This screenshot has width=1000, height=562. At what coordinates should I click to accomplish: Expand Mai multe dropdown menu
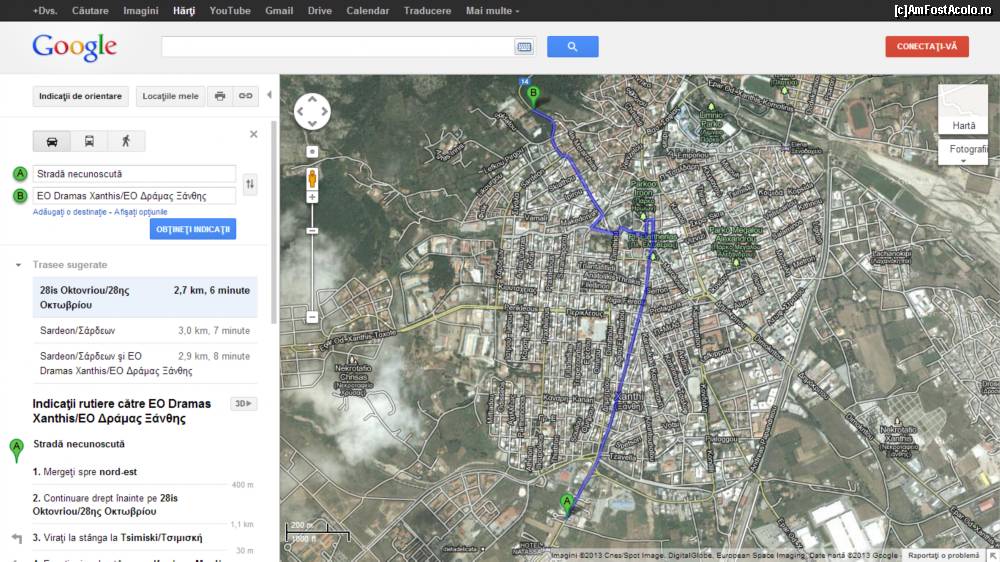492,11
